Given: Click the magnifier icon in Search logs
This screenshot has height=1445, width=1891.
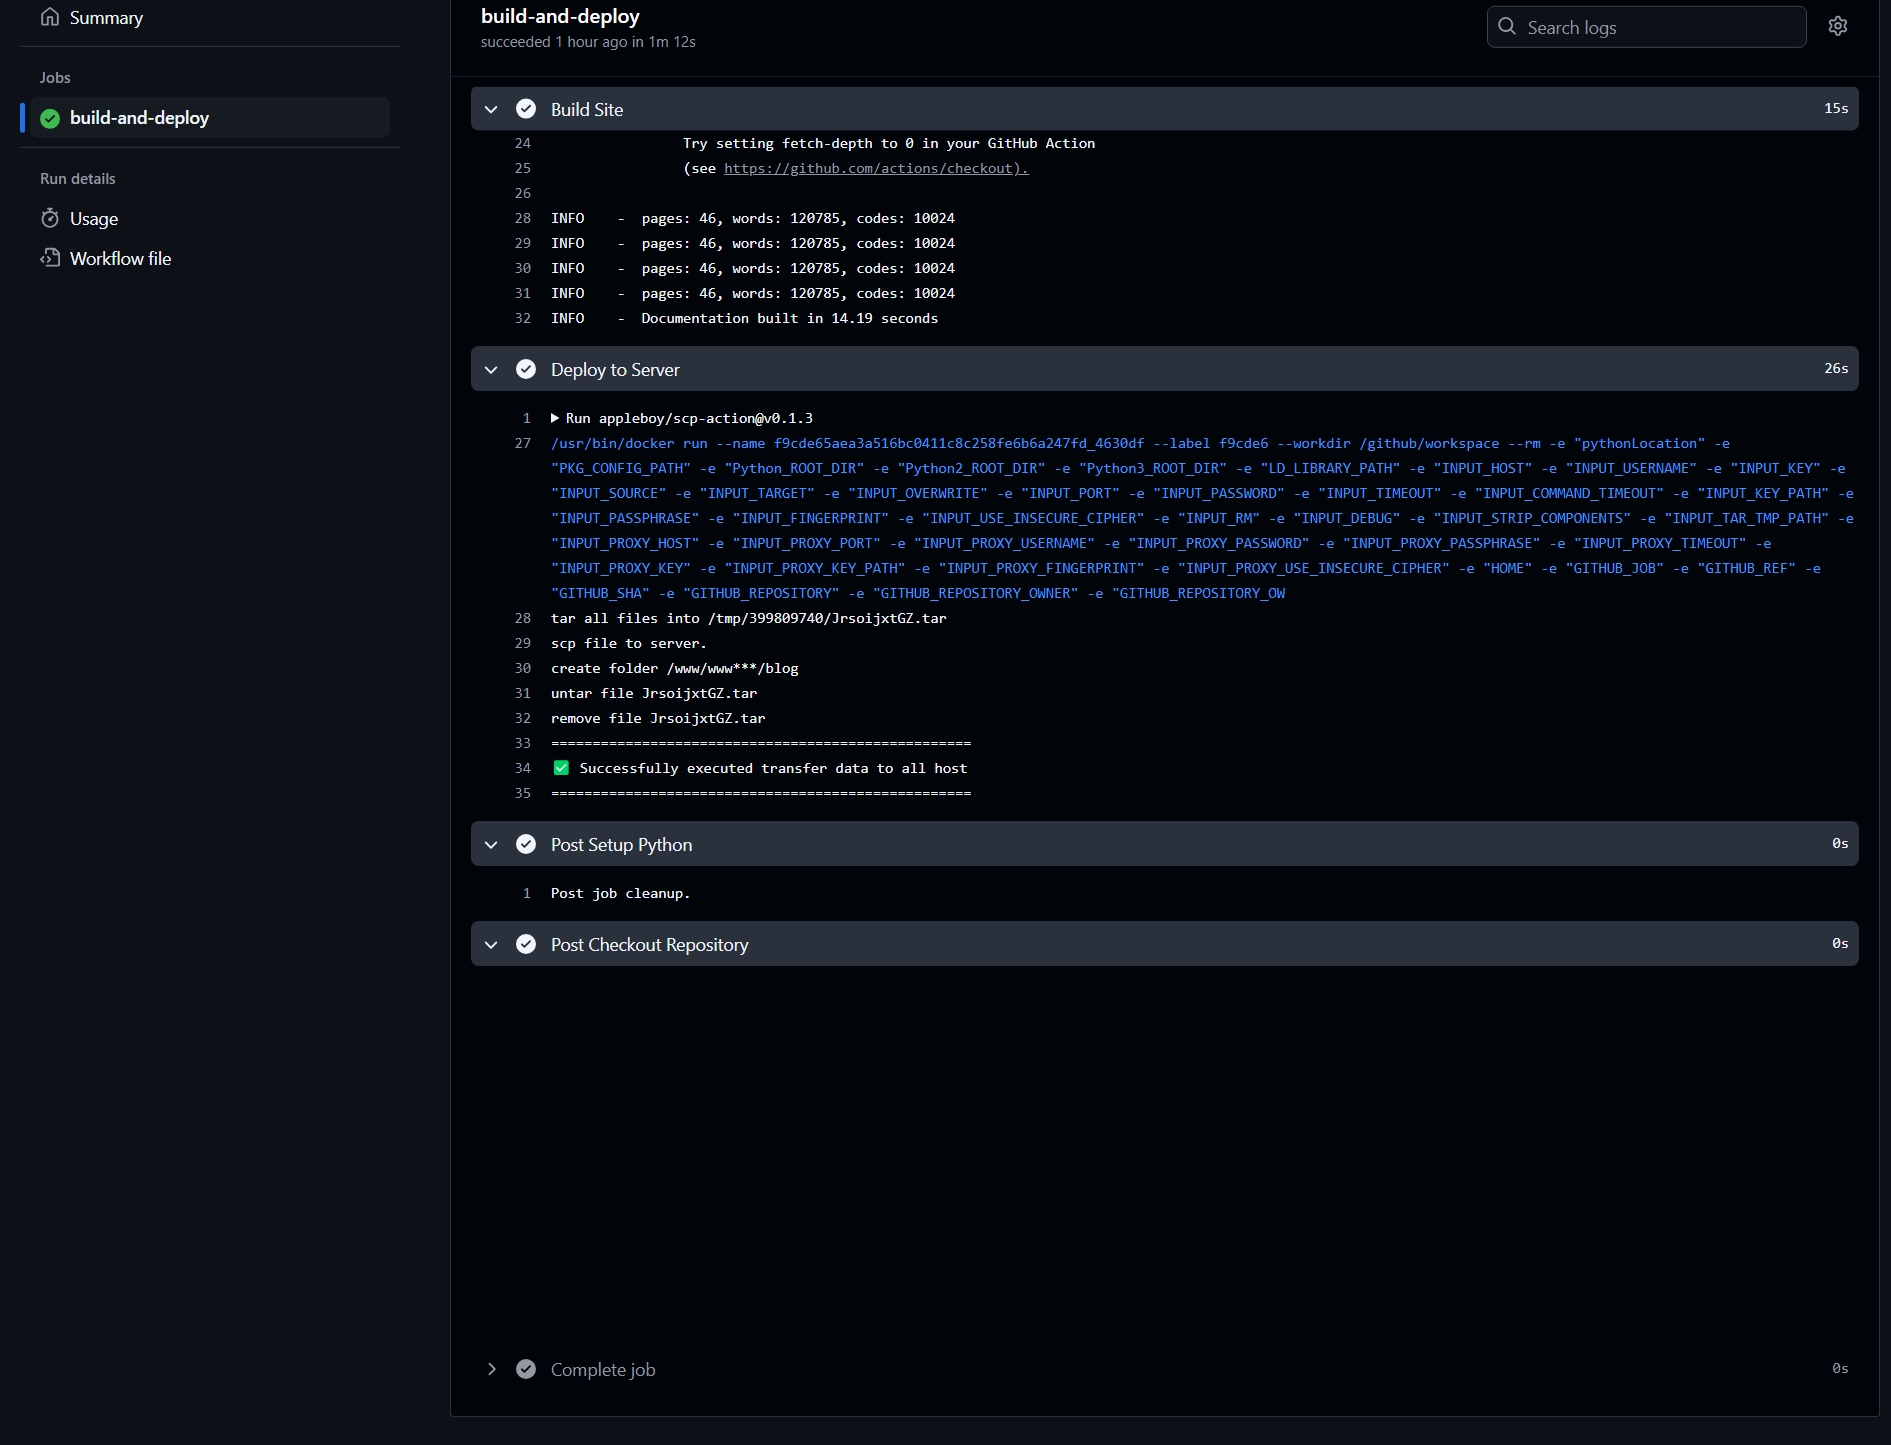Looking at the screenshot, I should (x=1507, y=27).
